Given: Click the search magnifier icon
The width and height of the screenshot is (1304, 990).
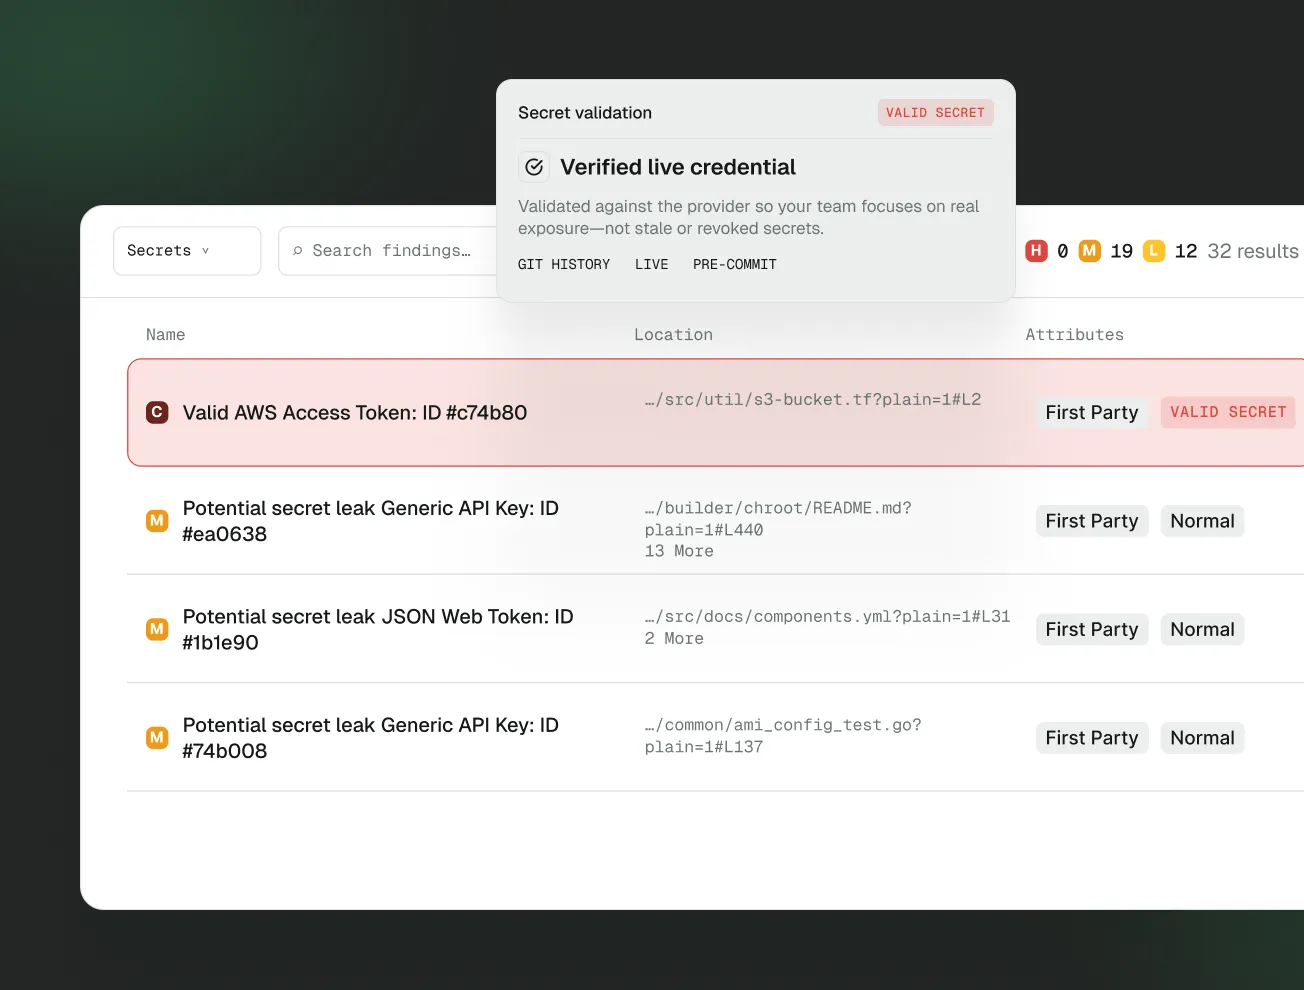Looking at the screenshot, I should click(x=297, y=251).
